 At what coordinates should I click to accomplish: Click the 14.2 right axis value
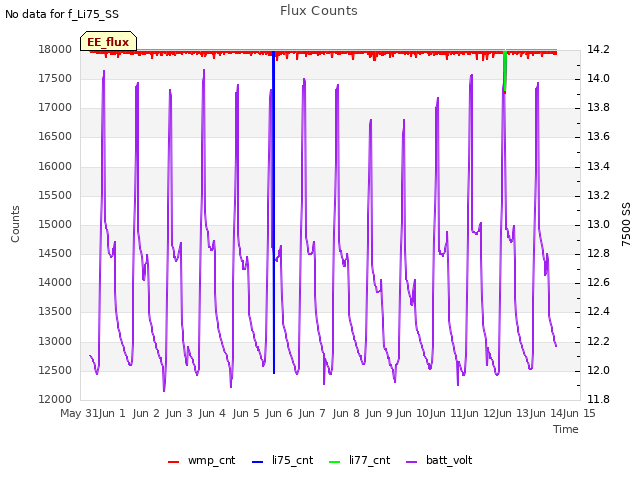coord(598,49)
